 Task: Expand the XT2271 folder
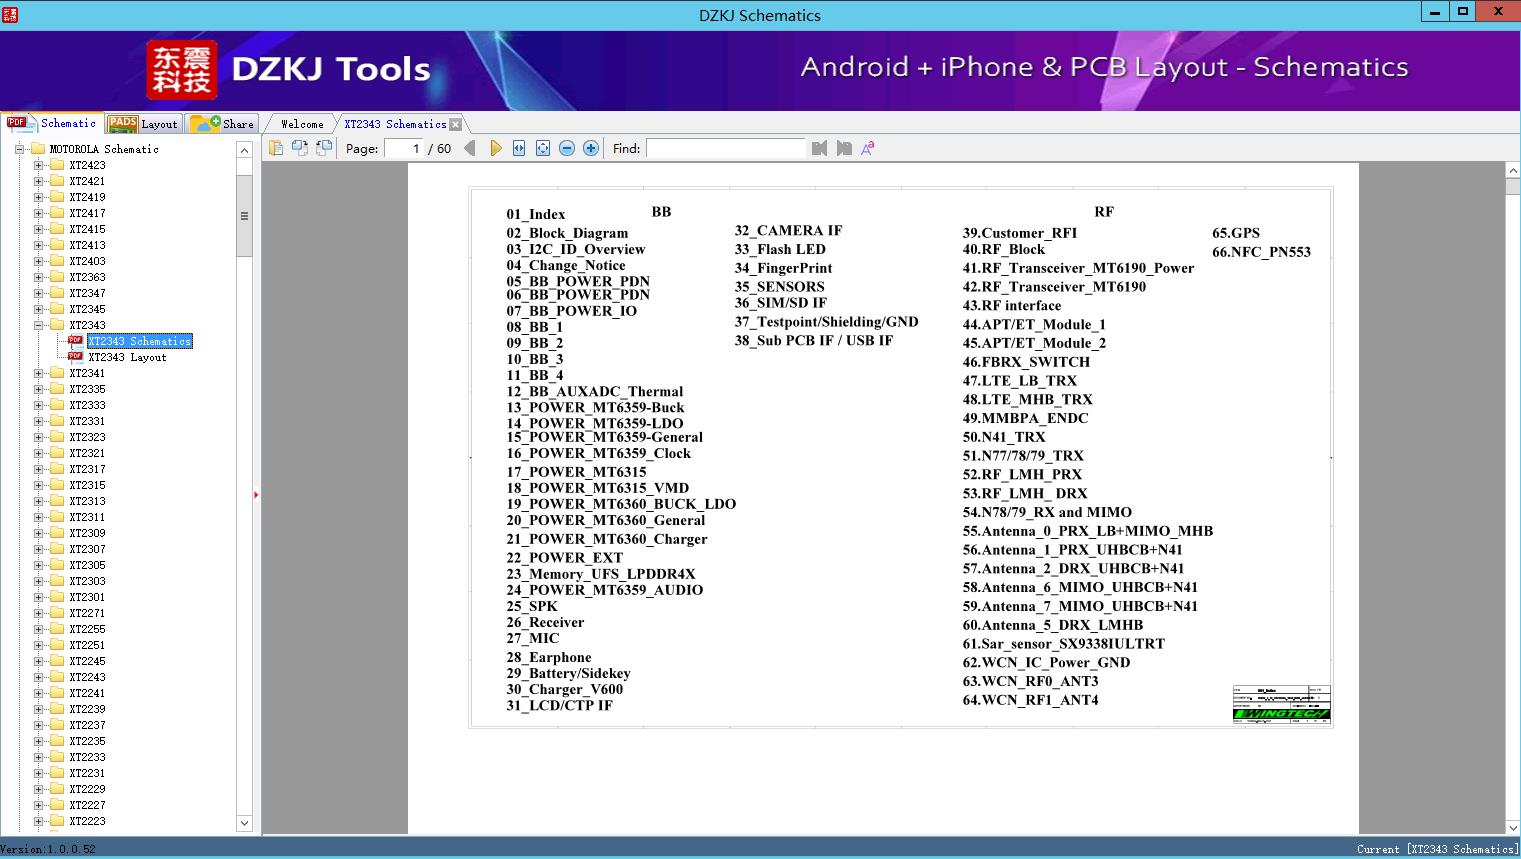click(39, 613)
